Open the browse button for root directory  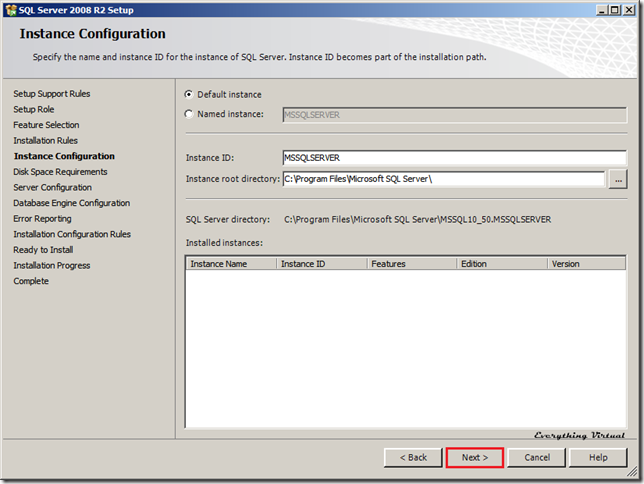(x=618, y=180)
